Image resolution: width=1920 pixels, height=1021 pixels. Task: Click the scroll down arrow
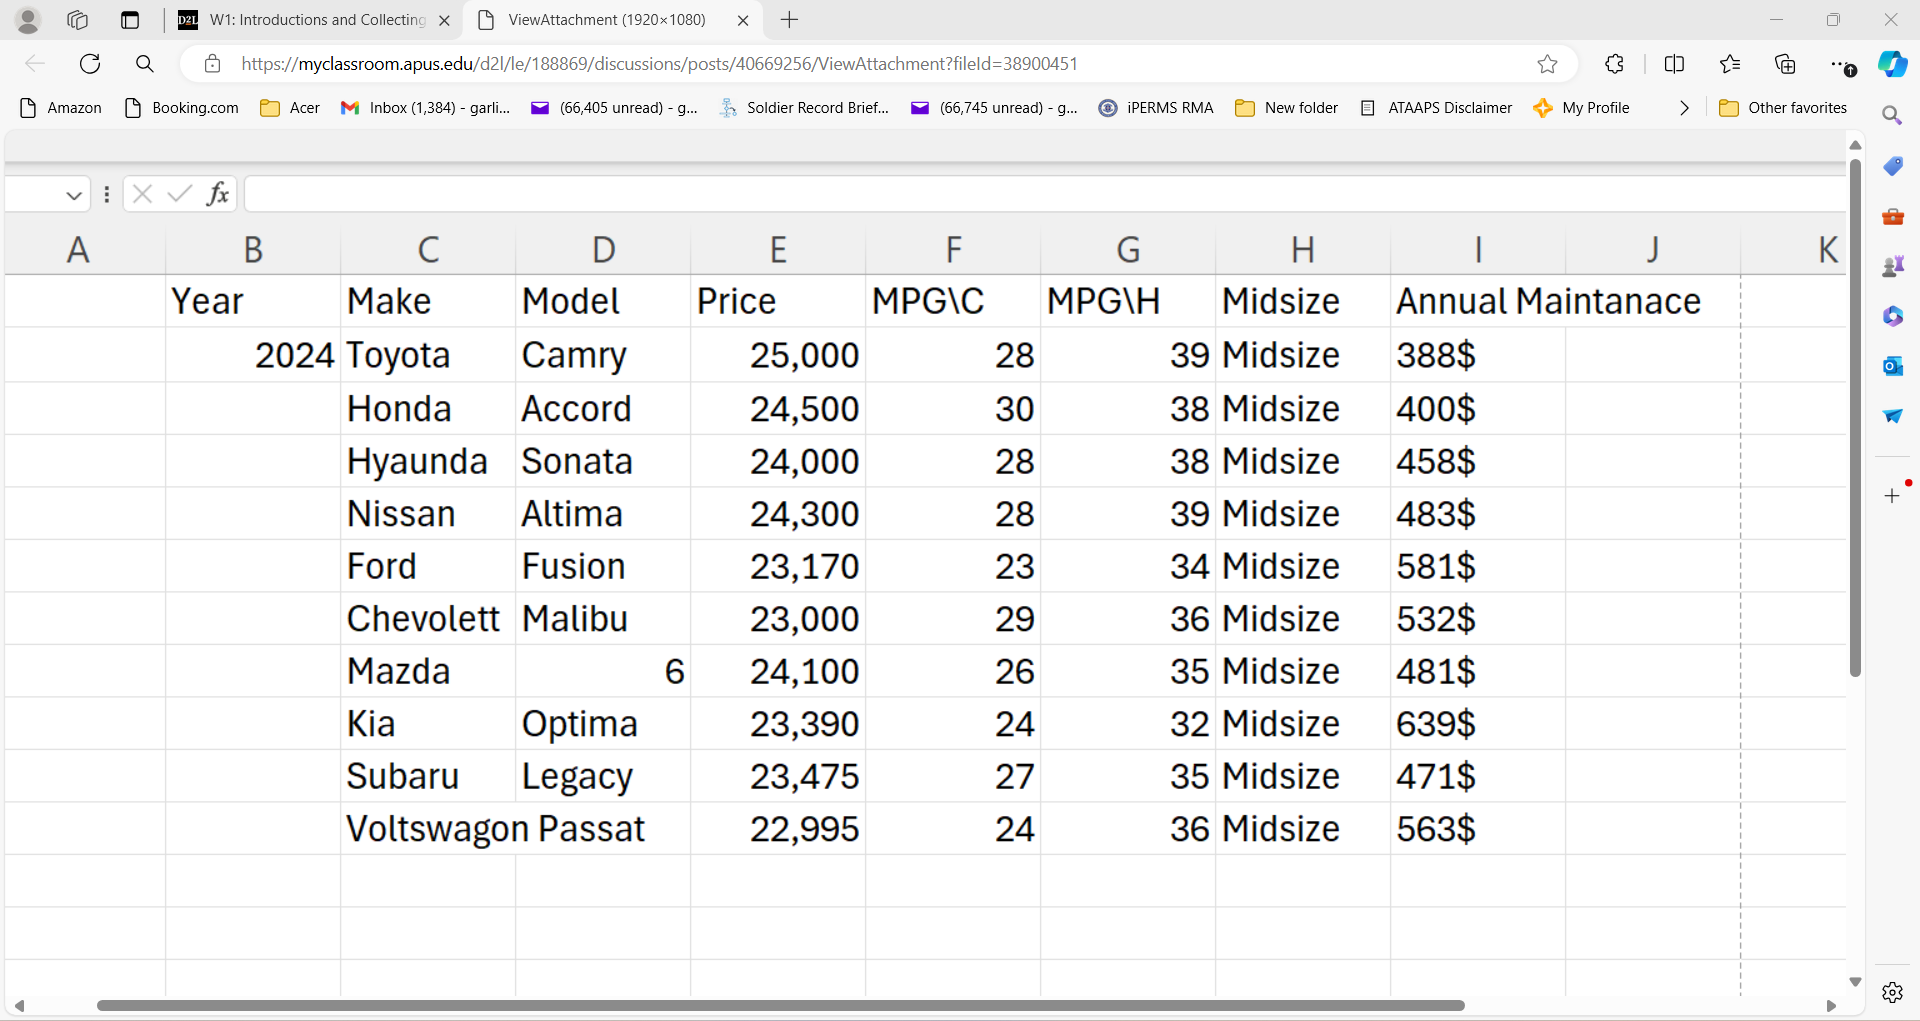coord(1855,982)
